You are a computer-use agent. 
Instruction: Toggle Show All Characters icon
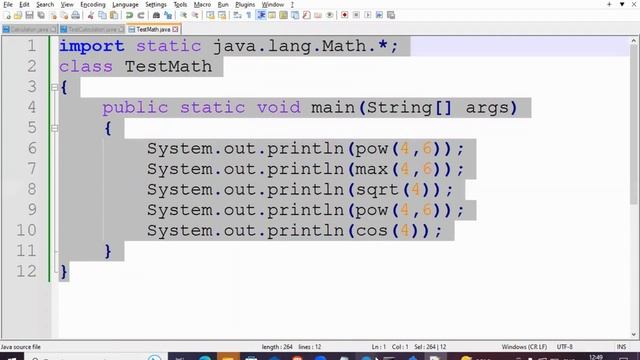coord(249,15)
